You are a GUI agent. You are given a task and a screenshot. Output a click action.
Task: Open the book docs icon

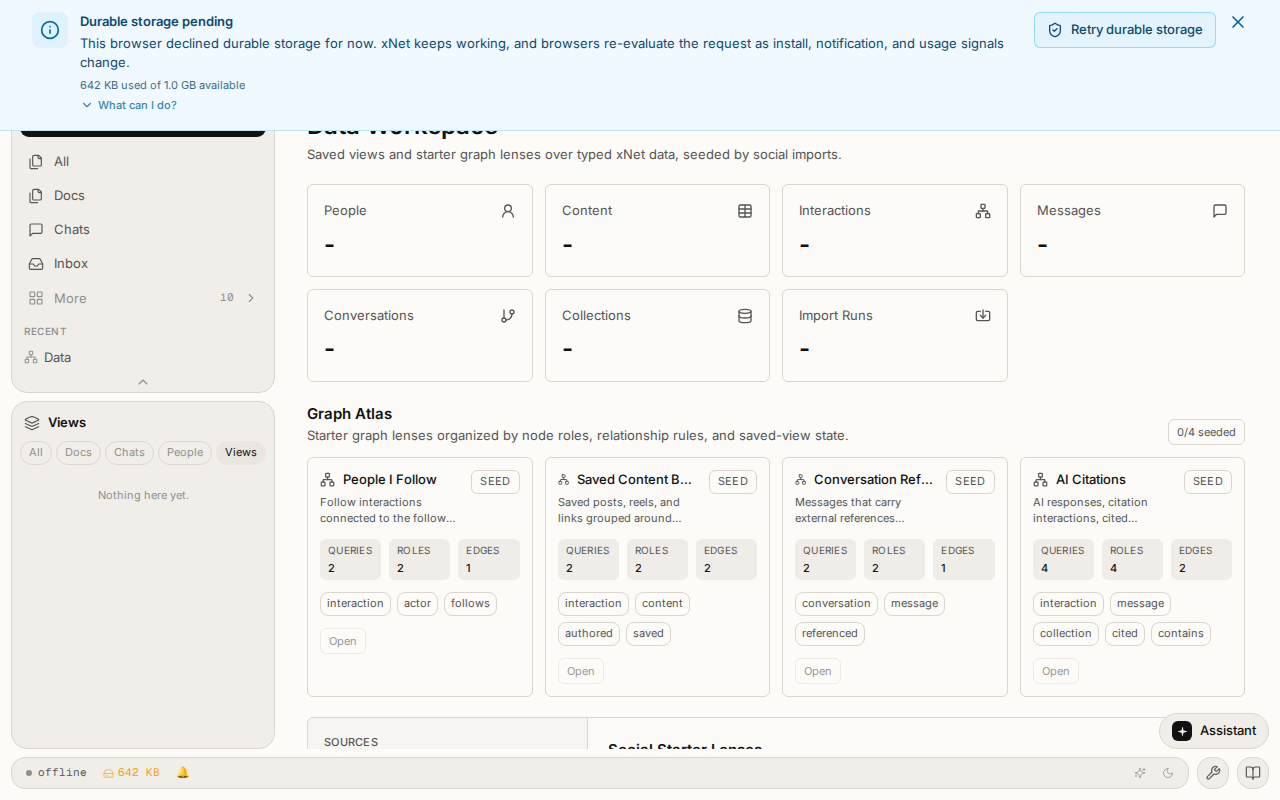point(1253,773)
